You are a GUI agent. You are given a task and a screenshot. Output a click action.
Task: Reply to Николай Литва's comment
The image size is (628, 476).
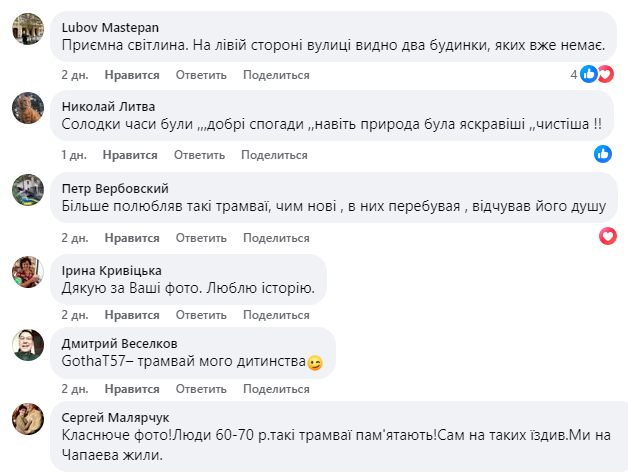coord(199,155)
